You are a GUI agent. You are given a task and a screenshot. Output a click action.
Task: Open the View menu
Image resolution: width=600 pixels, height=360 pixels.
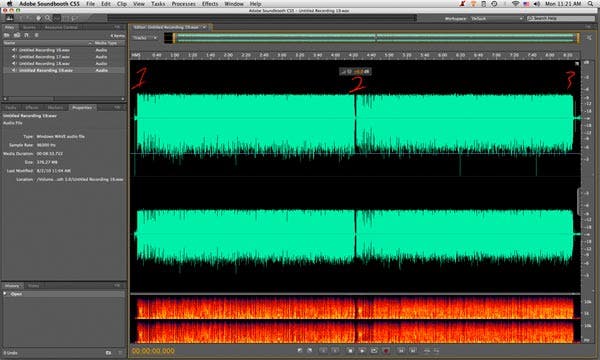click(x=139, y=3)
